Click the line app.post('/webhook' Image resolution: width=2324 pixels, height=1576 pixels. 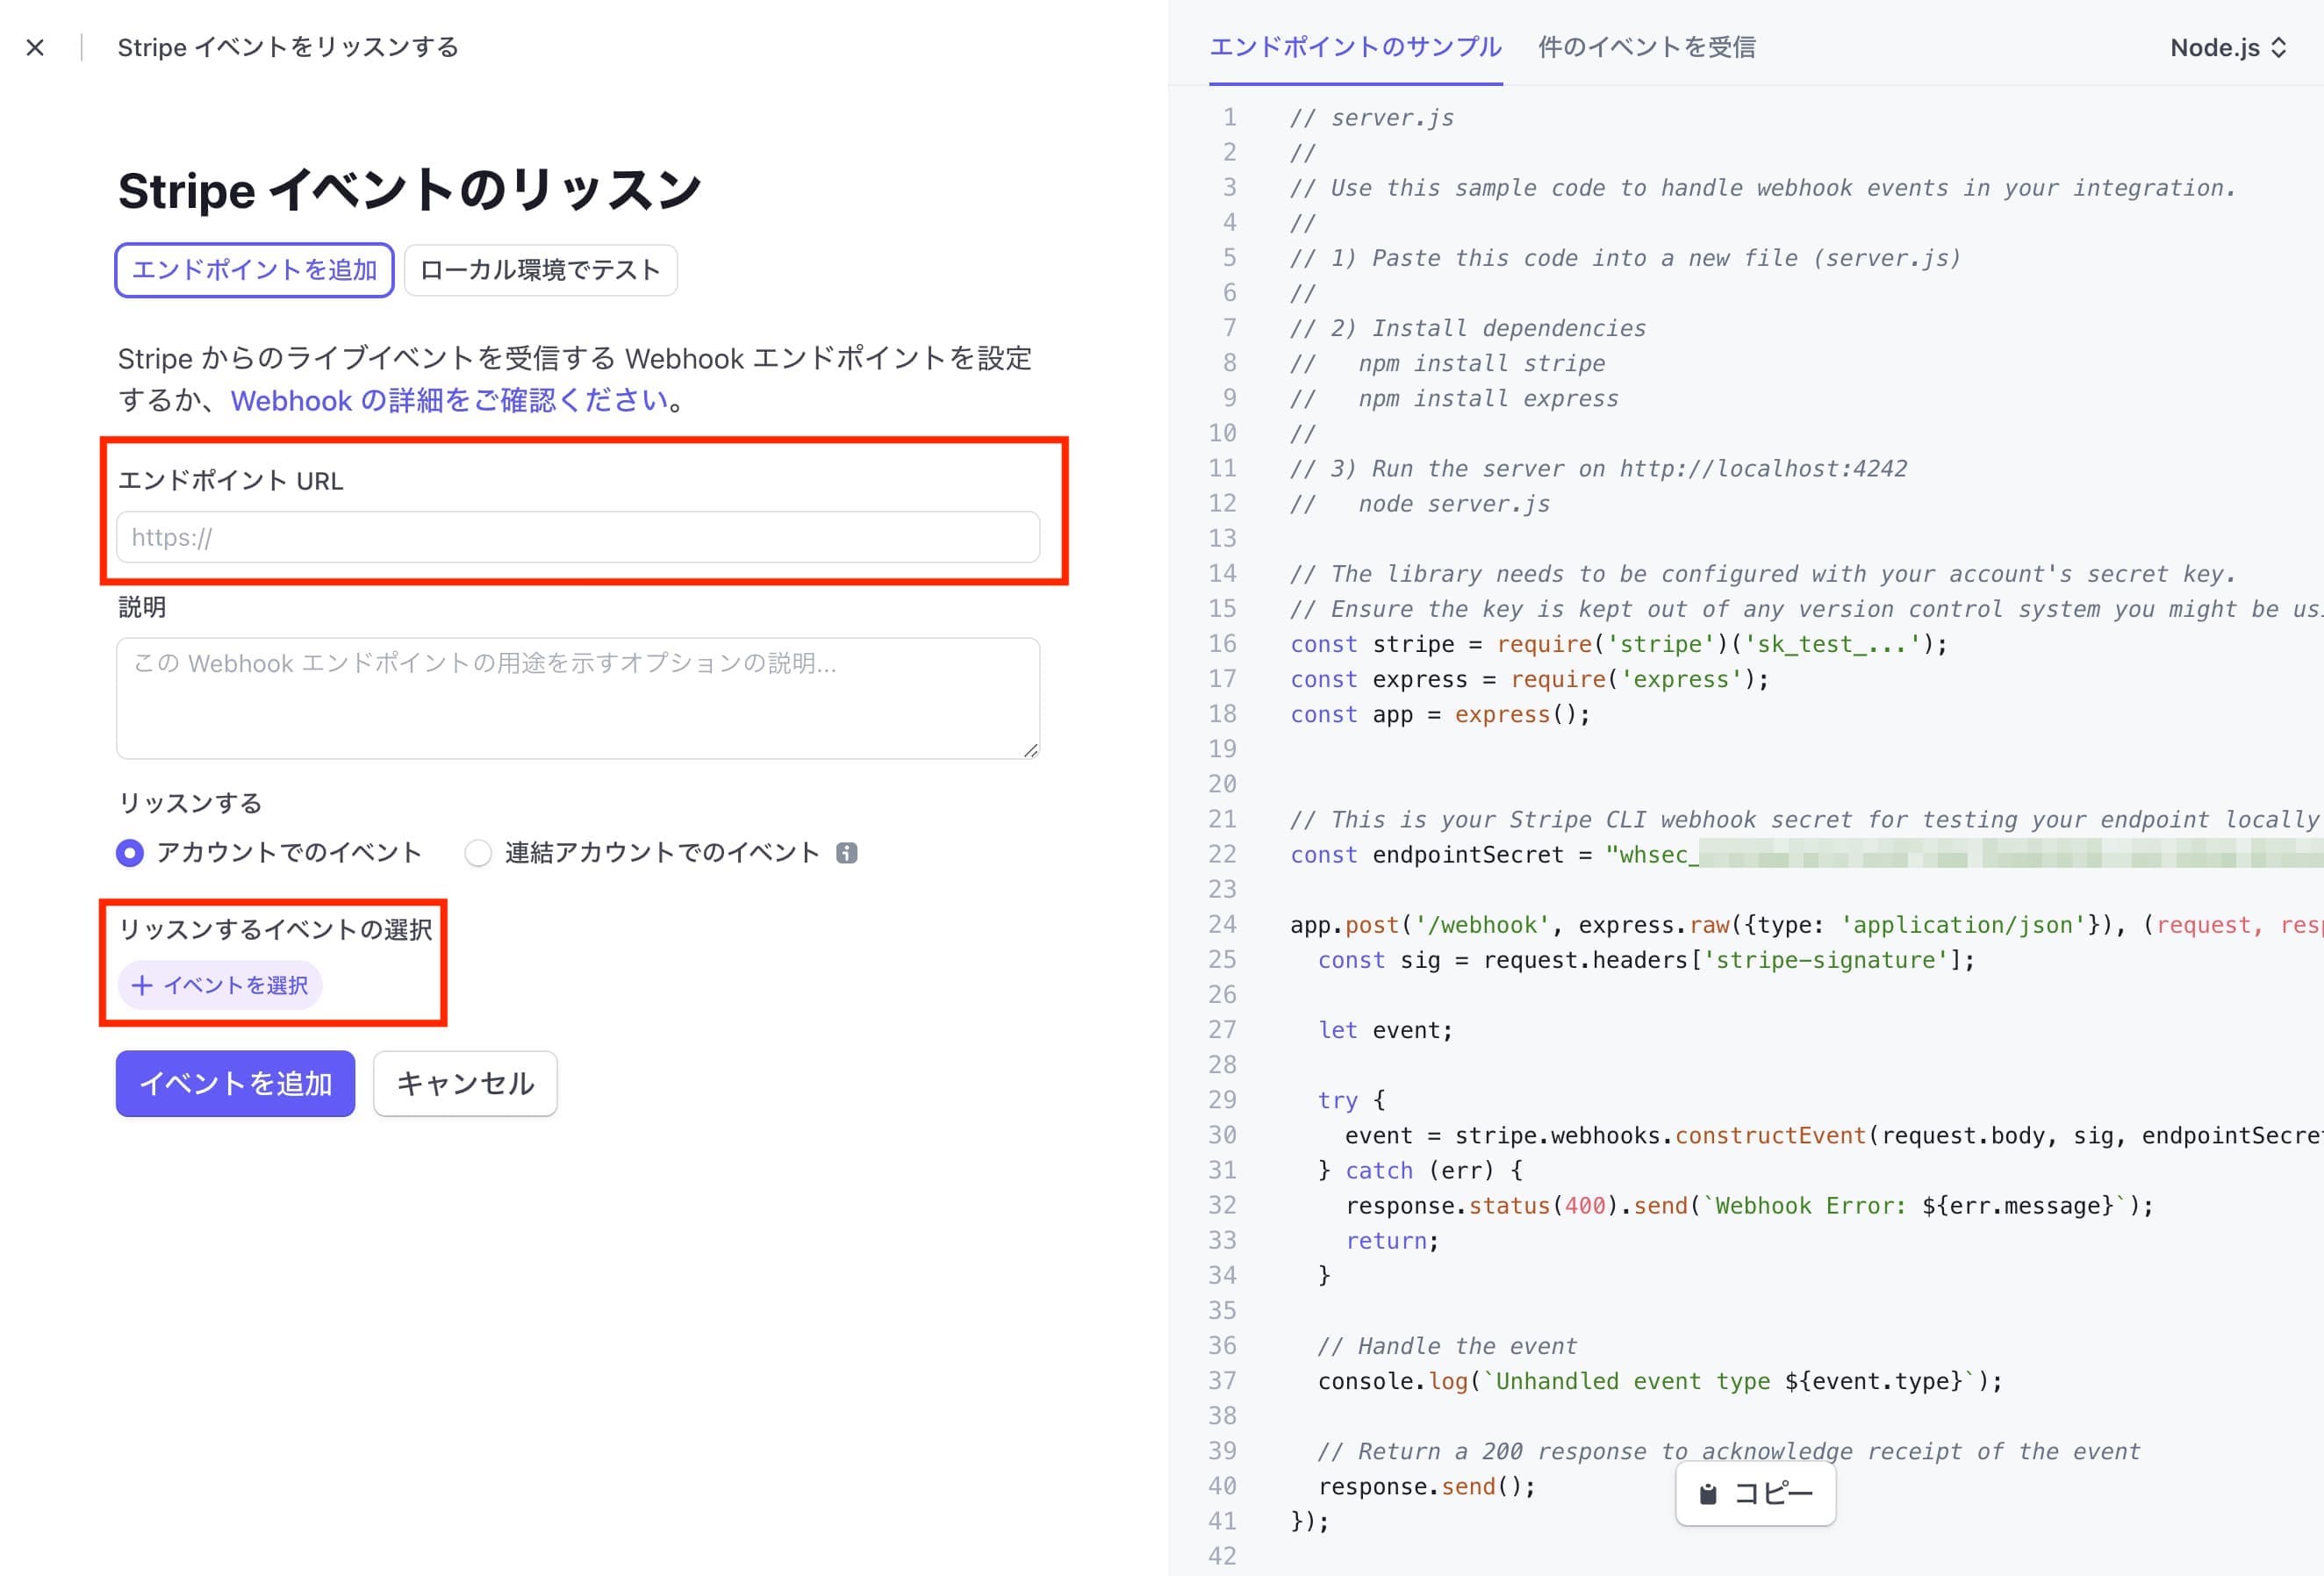click(1806, 925)
